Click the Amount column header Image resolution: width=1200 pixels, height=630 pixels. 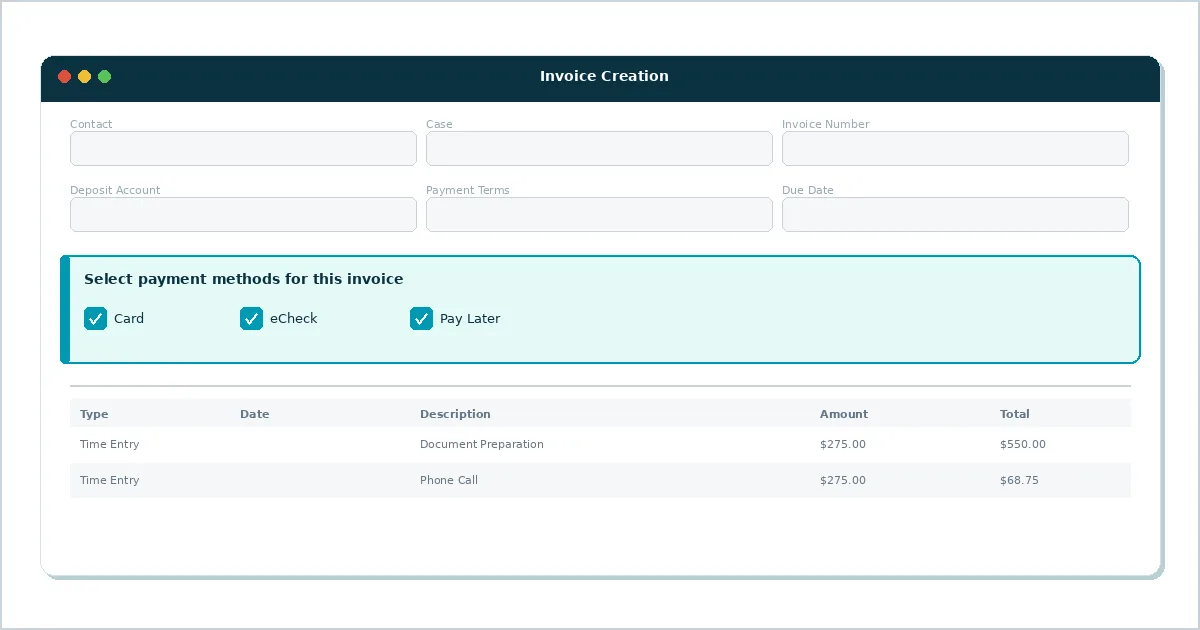pos(844,414)
